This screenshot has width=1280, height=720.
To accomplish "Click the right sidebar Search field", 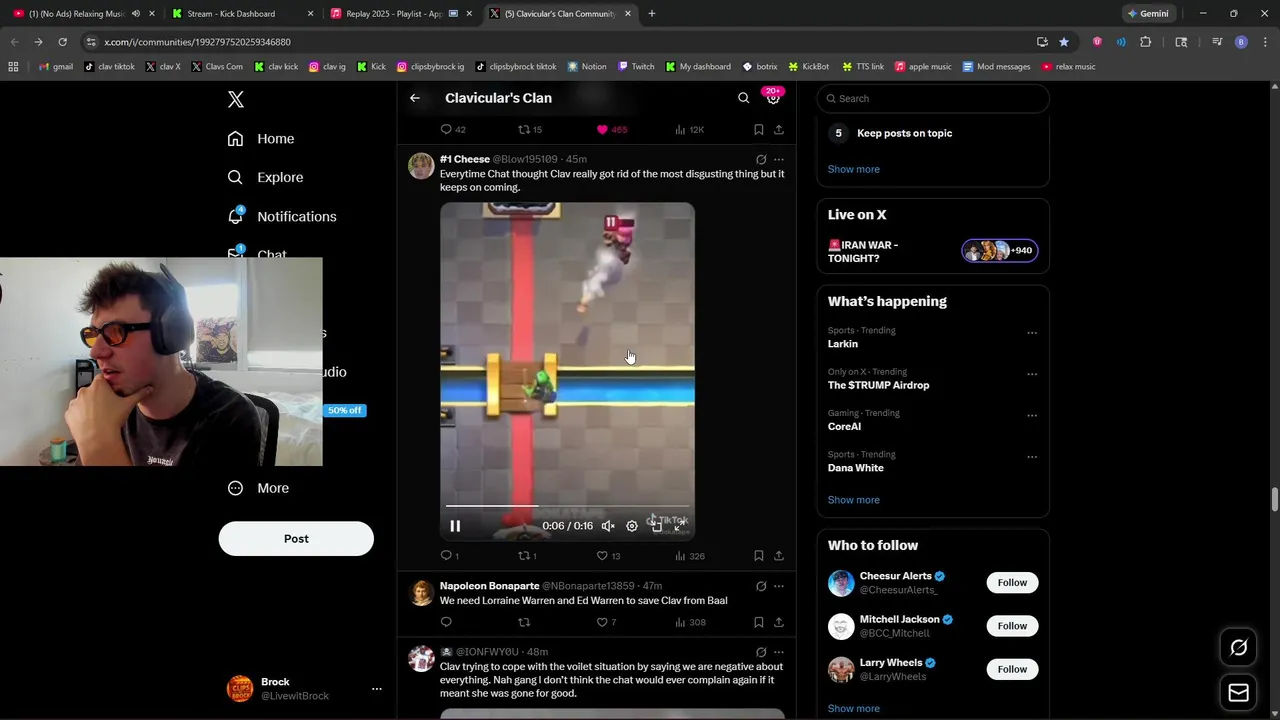I will tap(933, 98).
